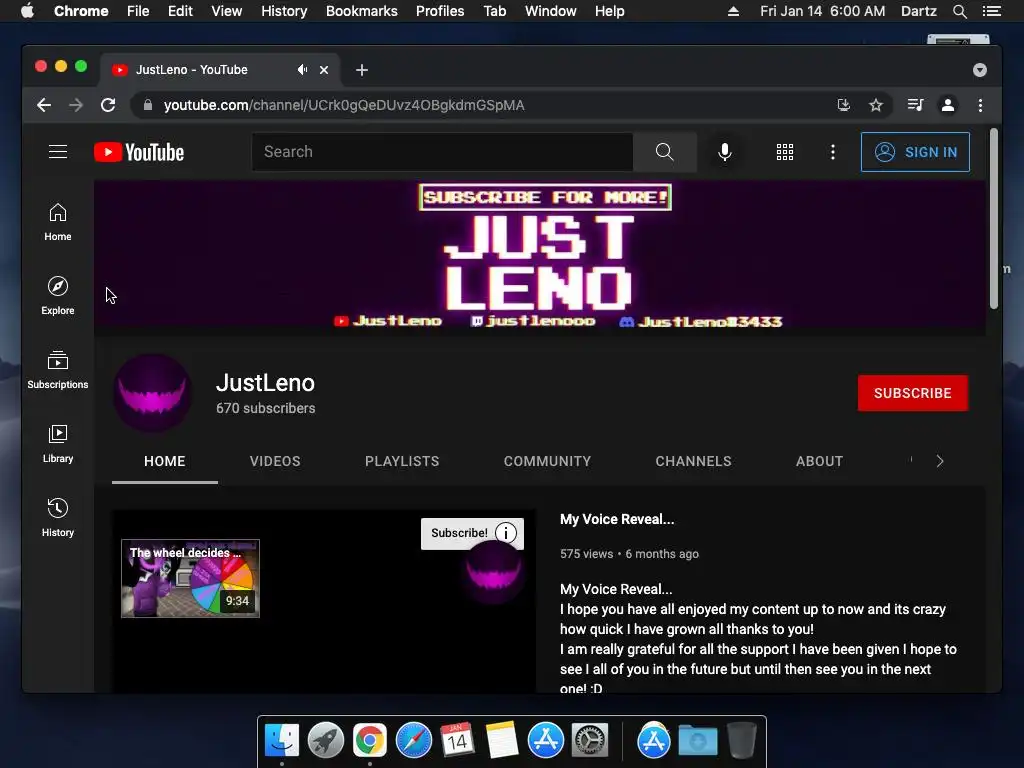Mute the tab via speaker icon

[x=302, y=69]
